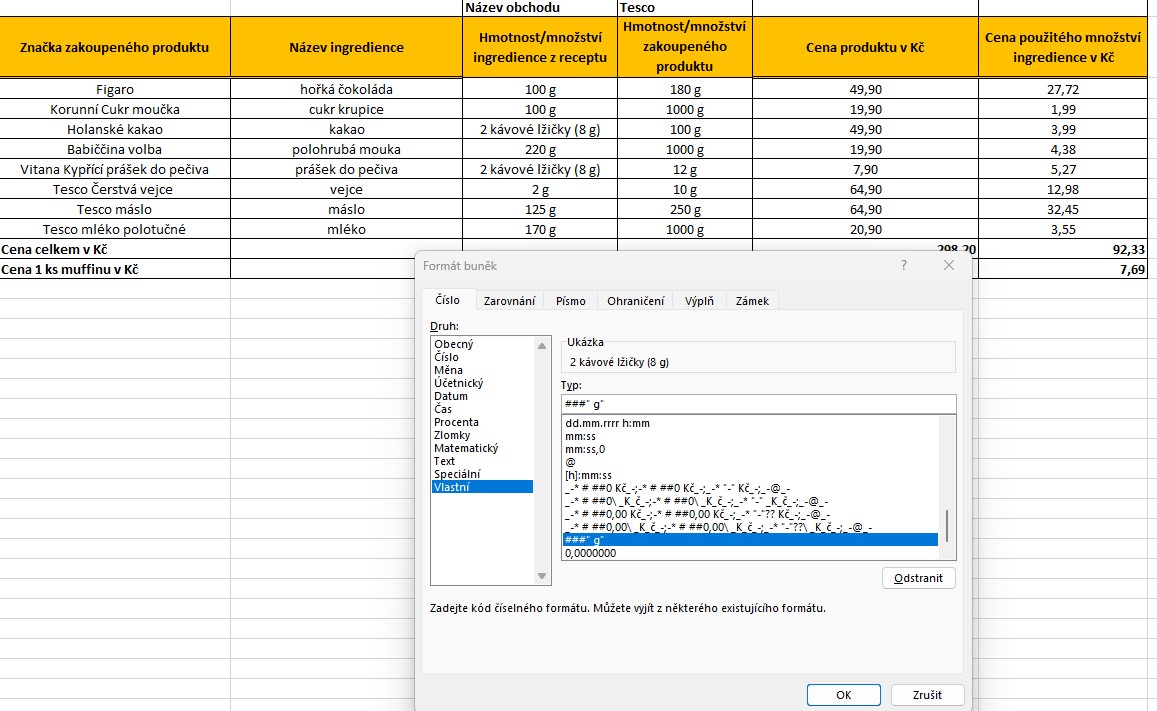Viewport: 1157px width, 711px height.
Task: Choose the Měna category in Druh list
Action: click(x=449, y=370)
